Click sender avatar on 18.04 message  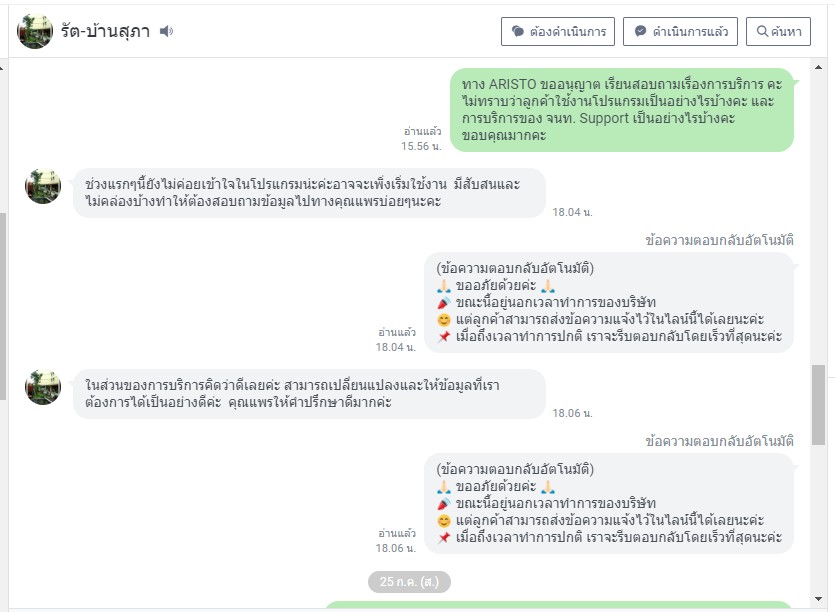click(43, 186)
